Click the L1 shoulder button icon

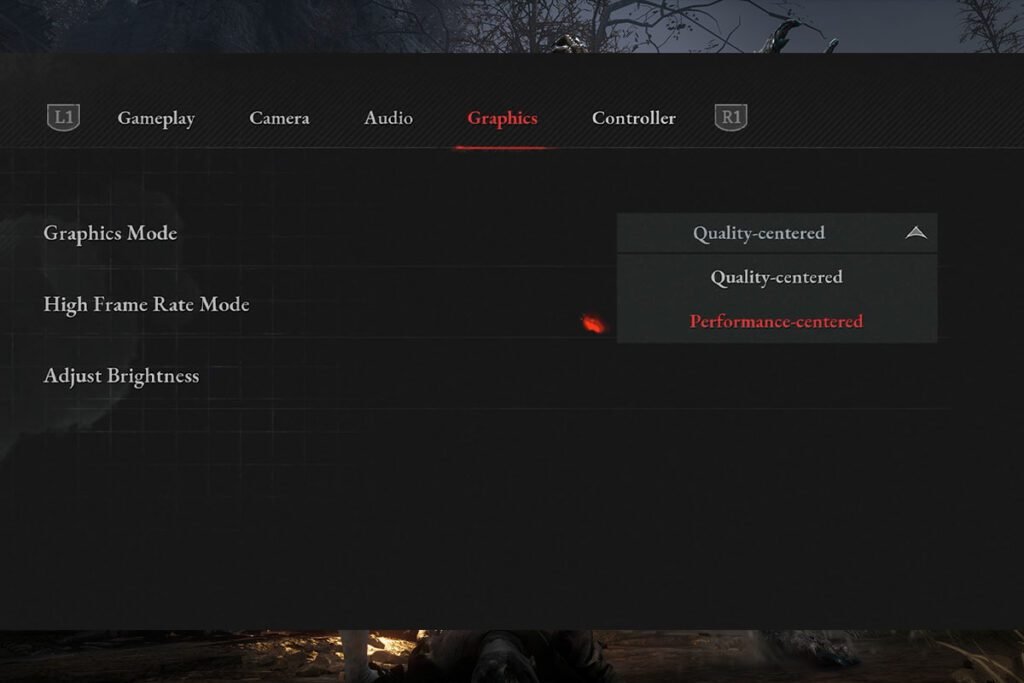[x=63, y=118]
